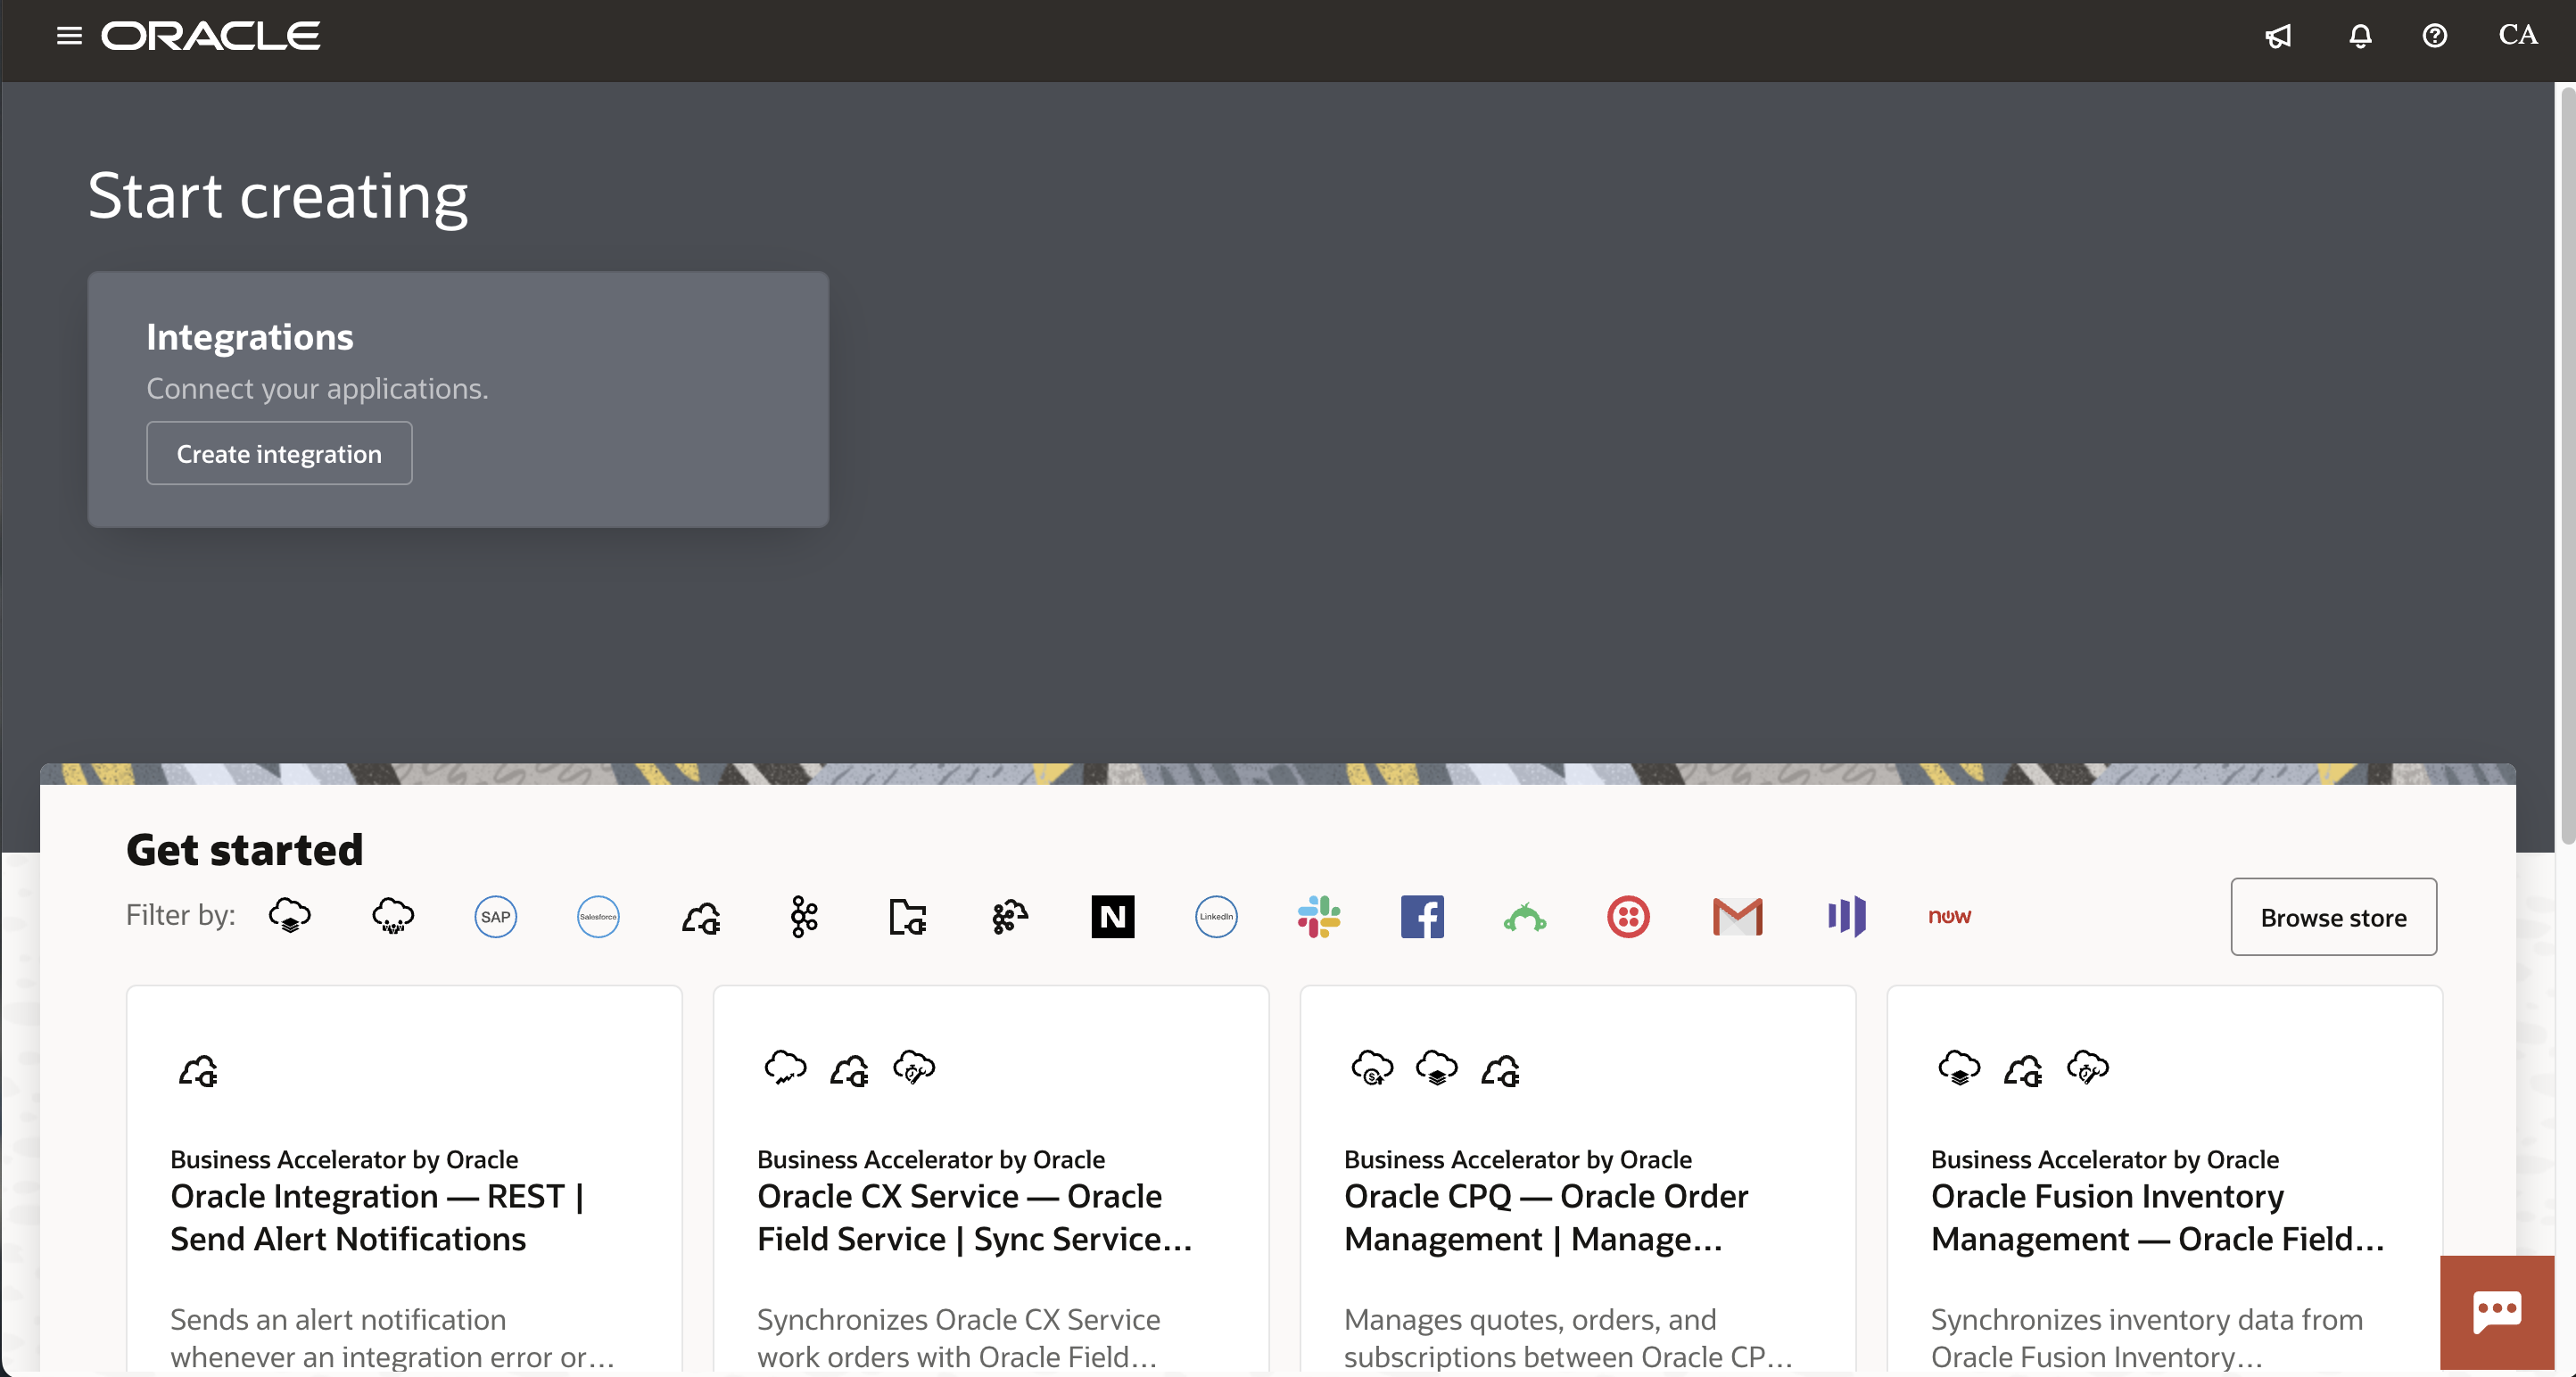
Task: Filter by SAP adapter icon
Action: click(x=495, y=916)
